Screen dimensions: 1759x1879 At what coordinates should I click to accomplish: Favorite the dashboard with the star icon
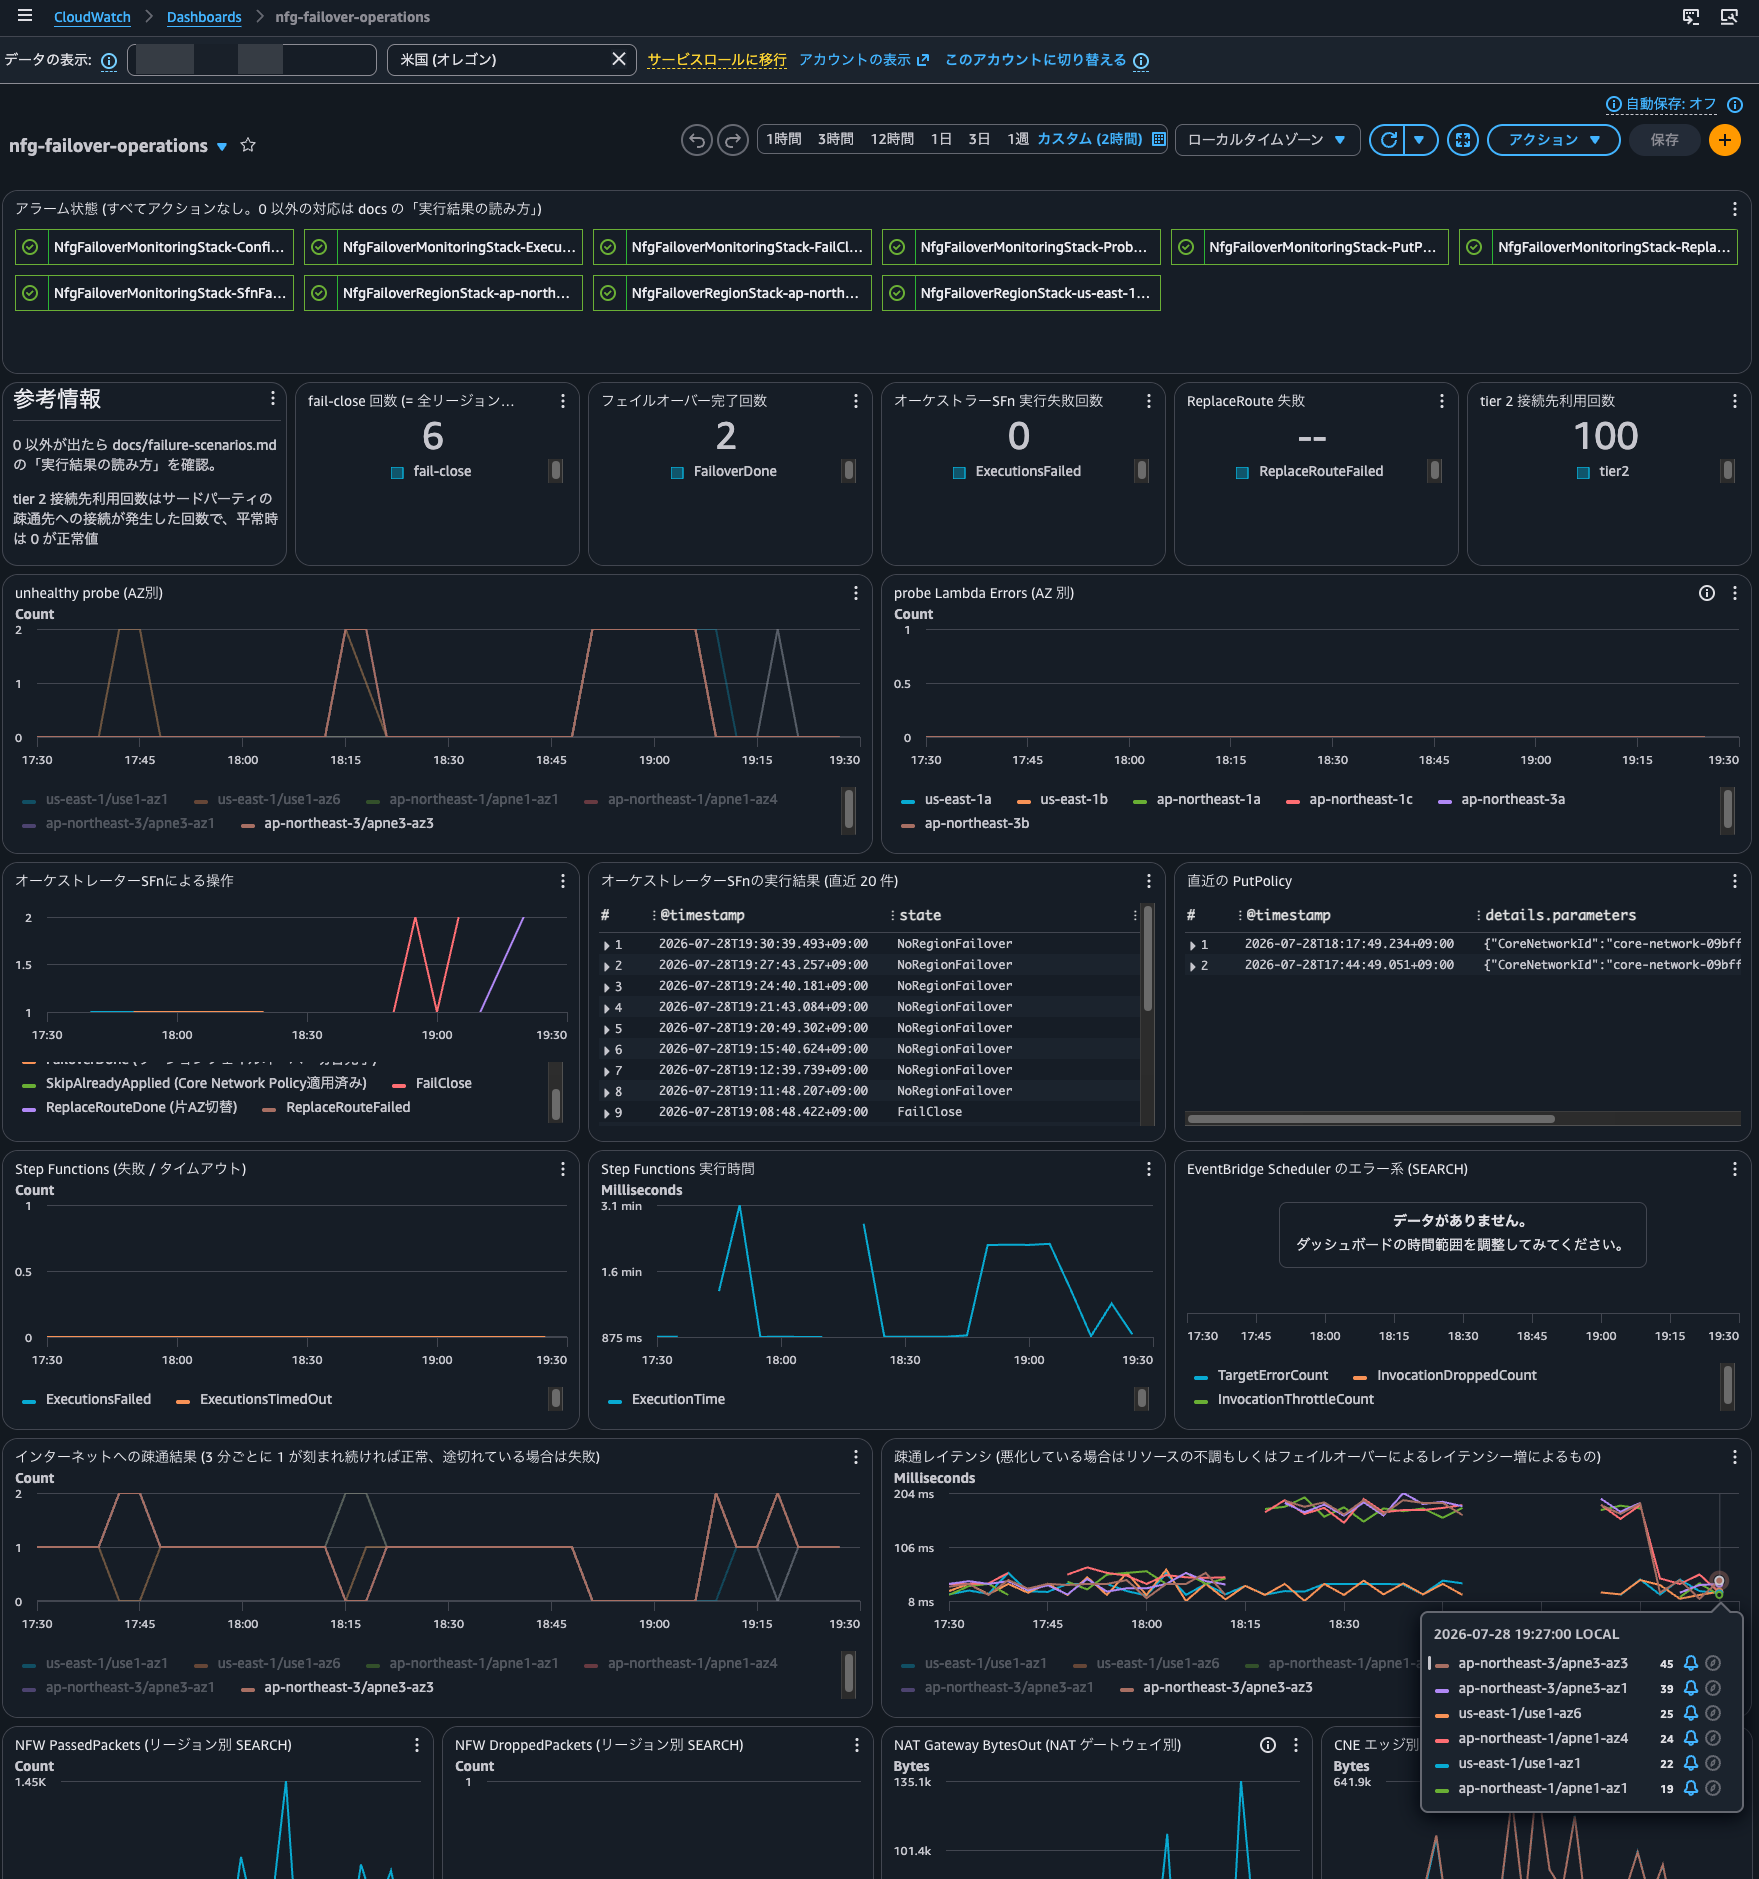[248, 145]
